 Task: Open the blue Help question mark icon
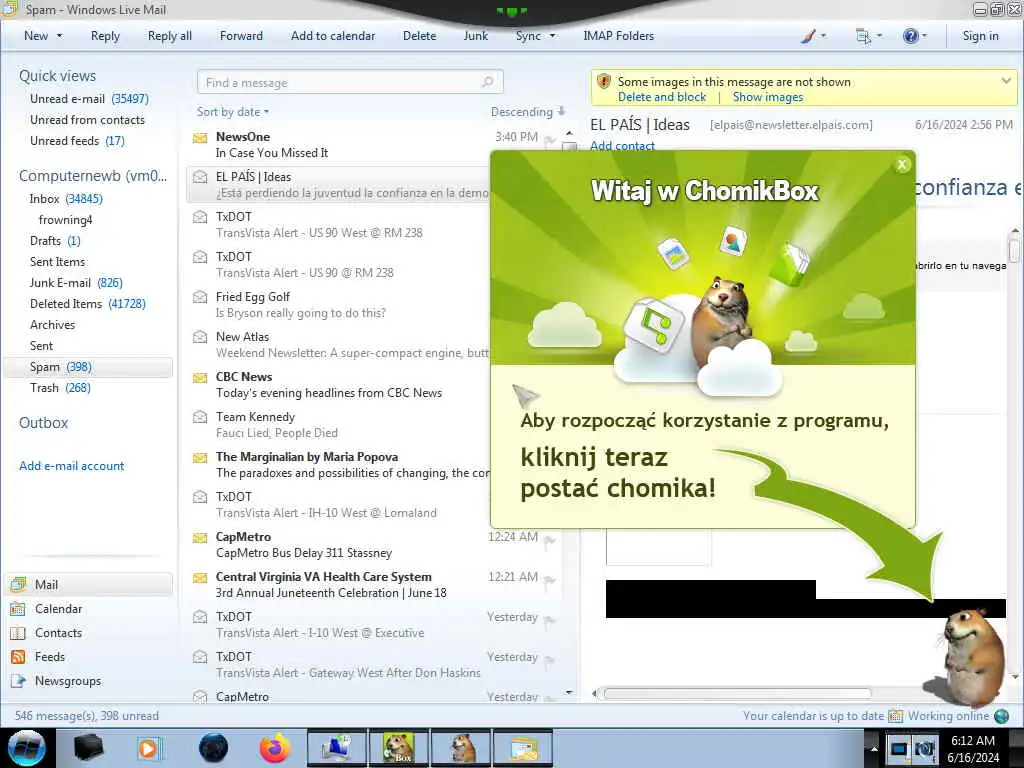910,36
